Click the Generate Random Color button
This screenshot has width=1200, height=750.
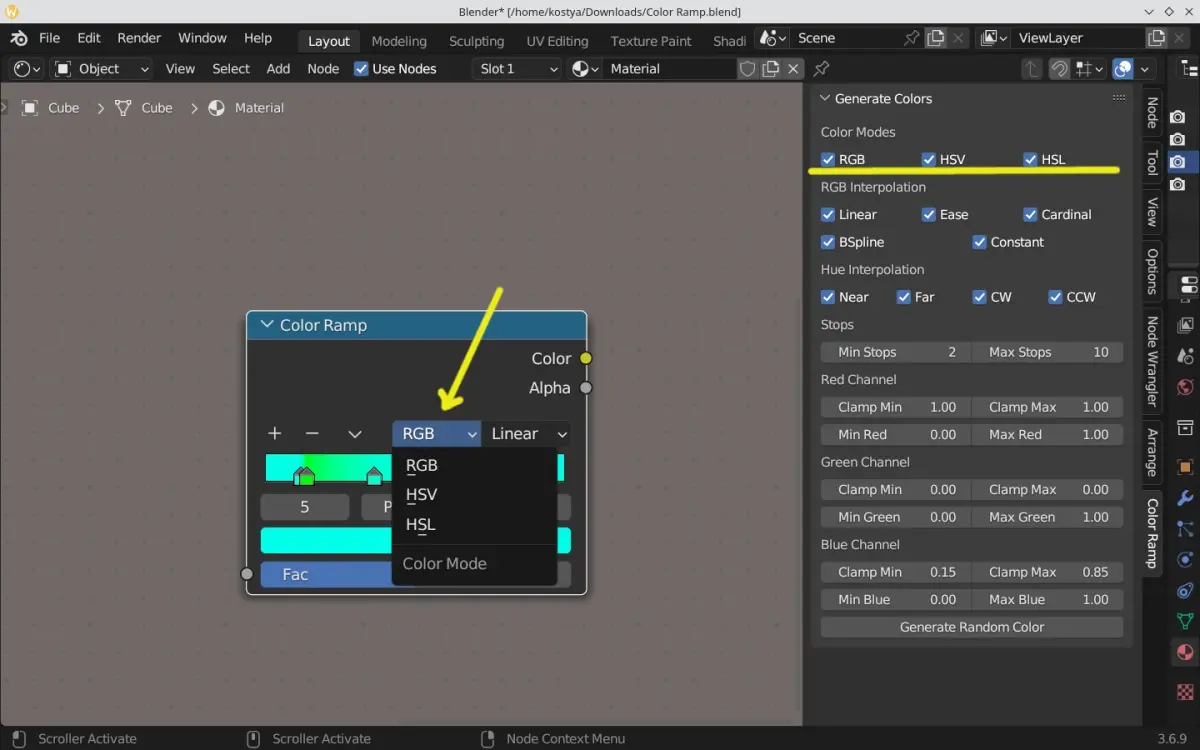pyautogui.click(x=972, y=627)
